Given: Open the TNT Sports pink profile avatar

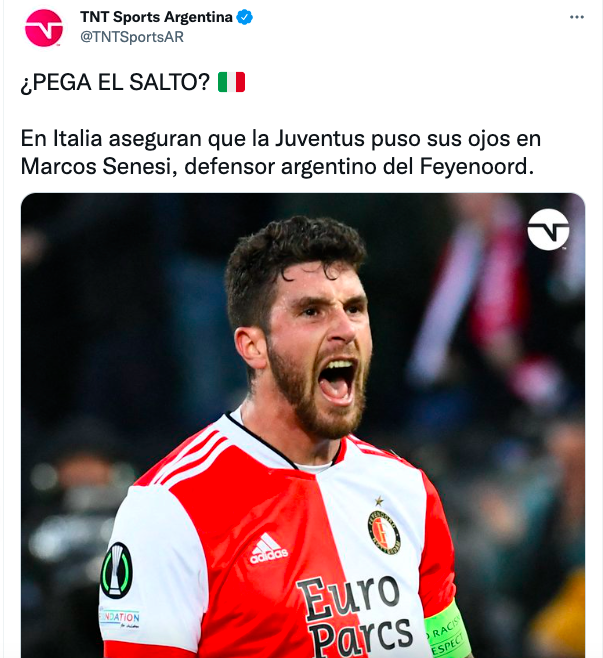Looking at the screenshot, I should click(44, 28).
